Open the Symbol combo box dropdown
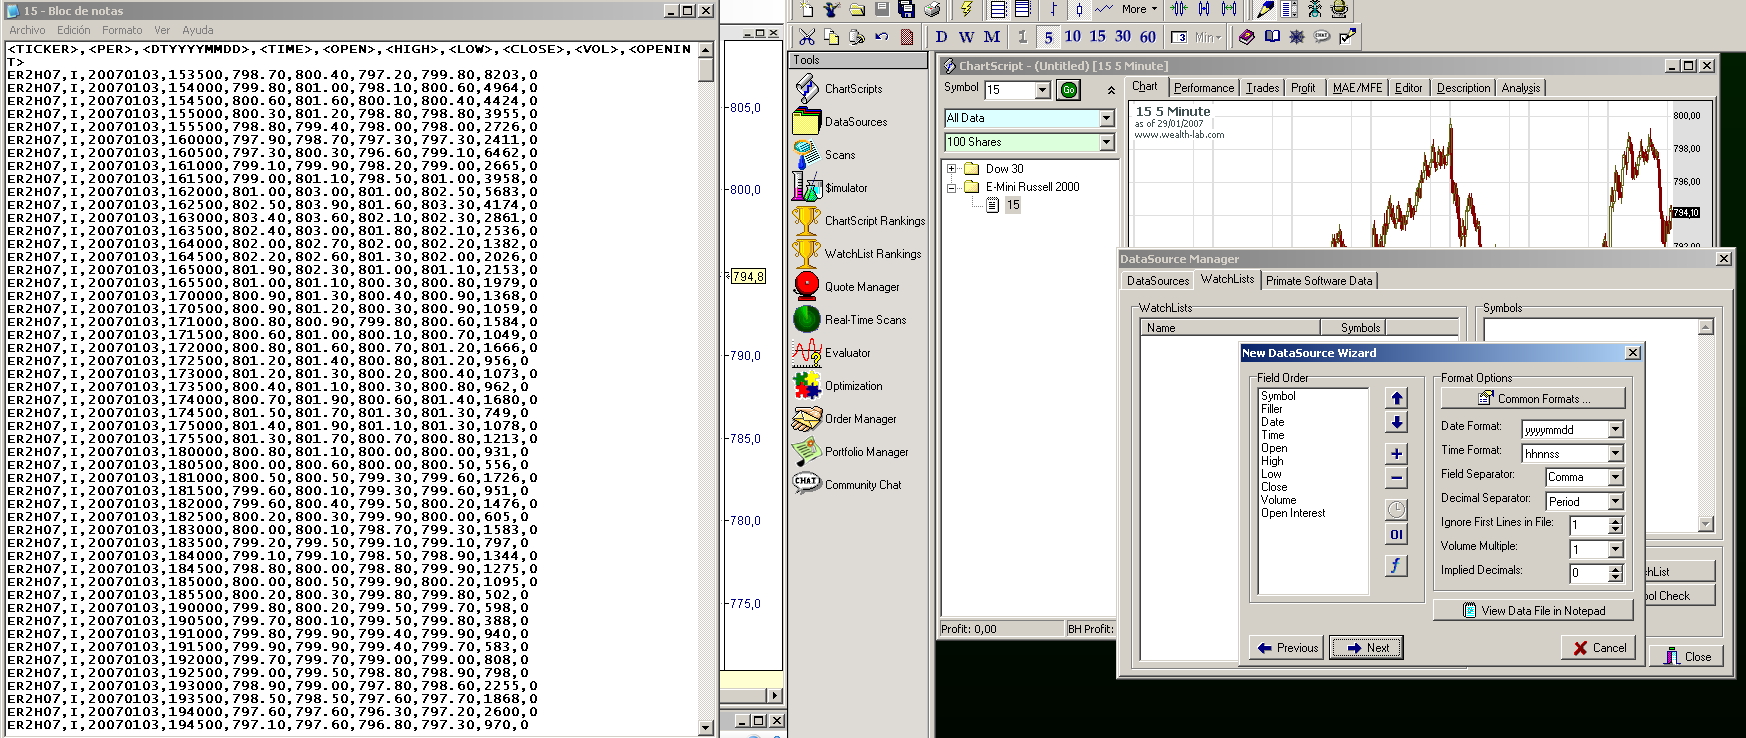Screen dimensions: 1746x738 [x=1042, y=90]
